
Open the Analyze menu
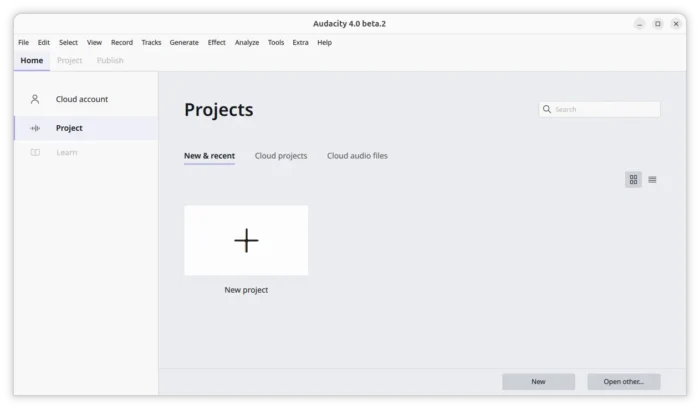[x=247, y=42]
